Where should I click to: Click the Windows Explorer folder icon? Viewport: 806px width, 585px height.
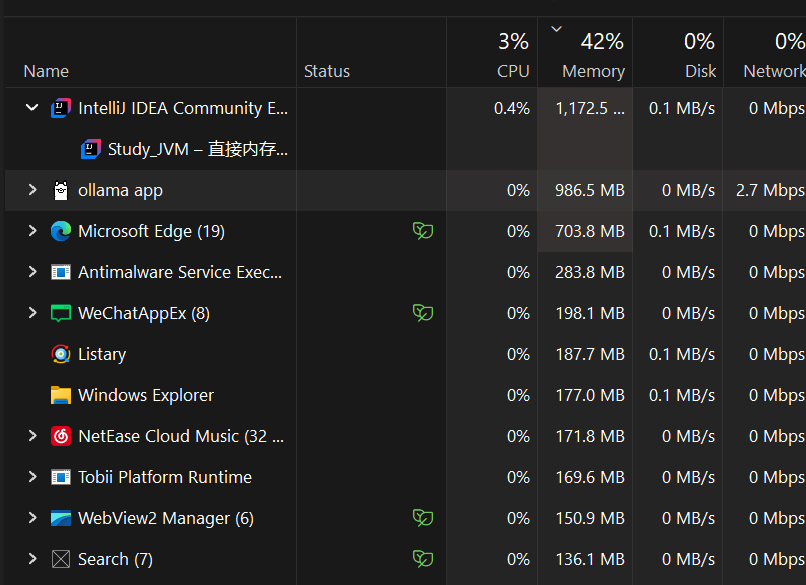point(61,395)
